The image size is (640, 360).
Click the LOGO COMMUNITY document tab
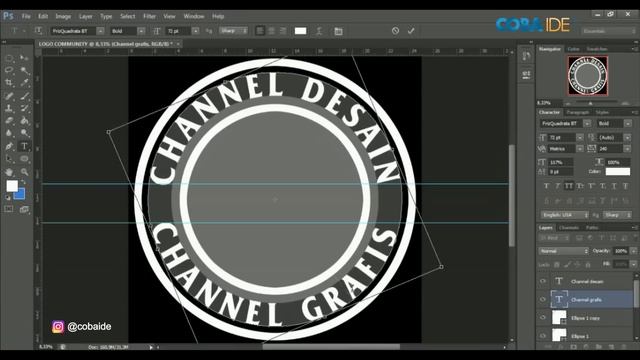(106, 44)
